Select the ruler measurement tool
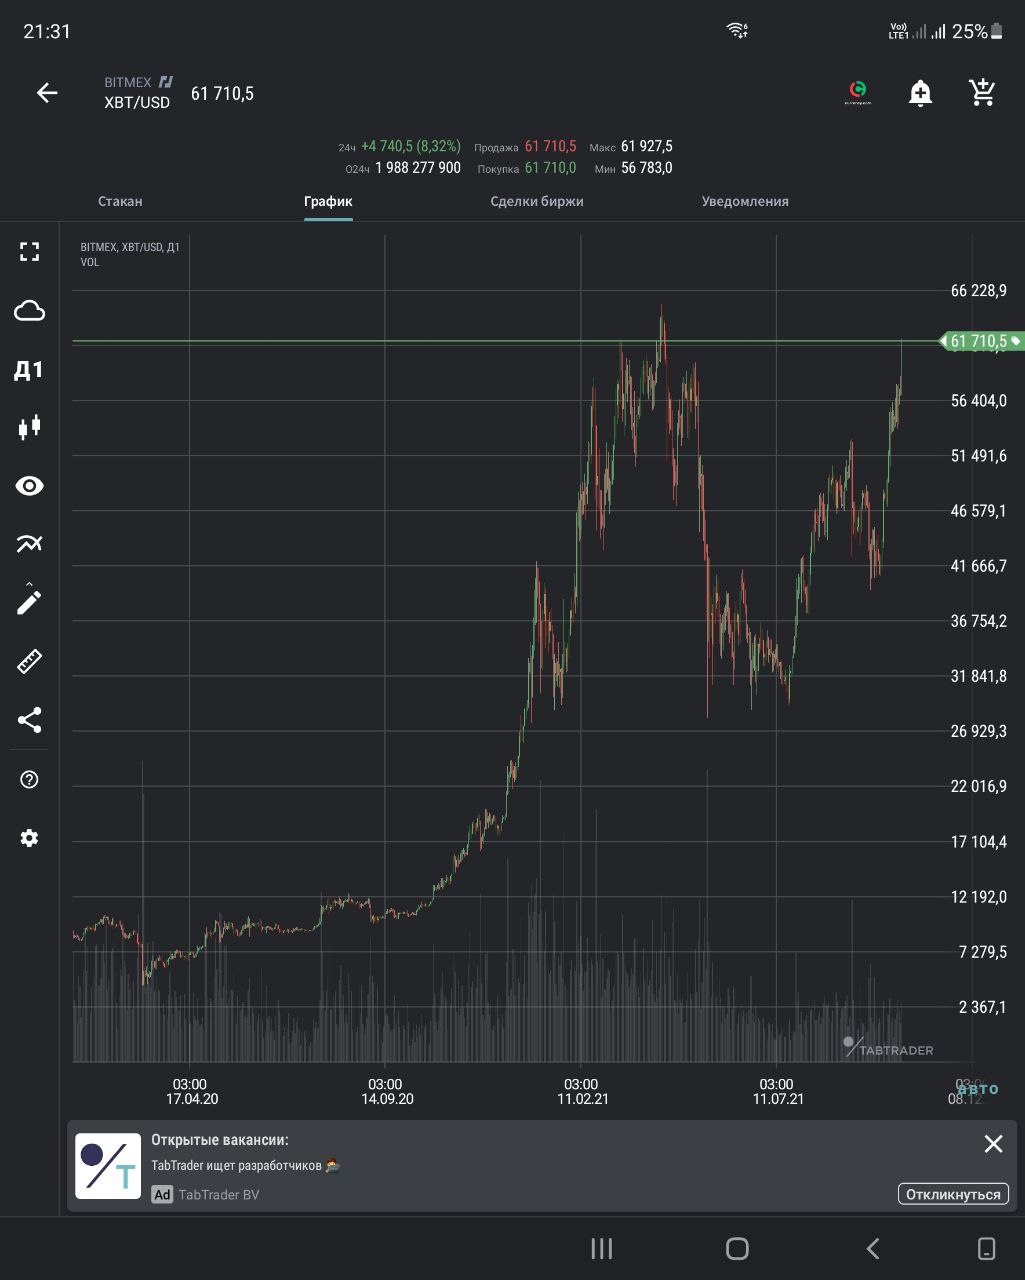This screenshot has height=1280, width=1025. [x=29, y=662]
